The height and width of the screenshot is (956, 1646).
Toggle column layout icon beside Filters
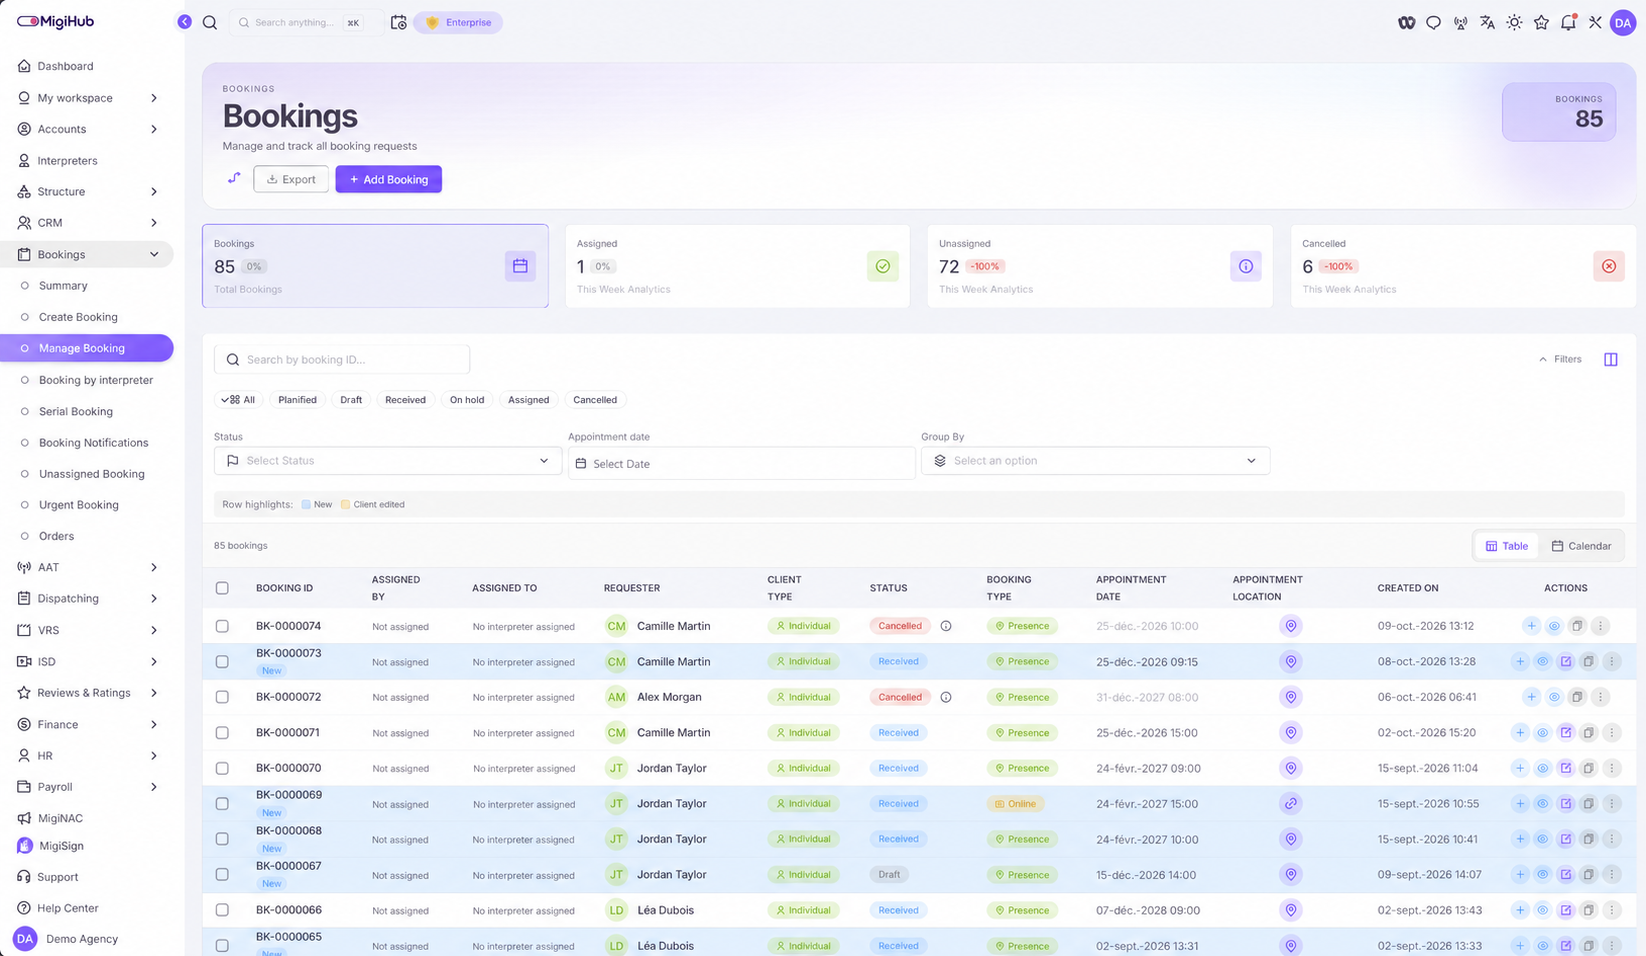[1610, 359]
